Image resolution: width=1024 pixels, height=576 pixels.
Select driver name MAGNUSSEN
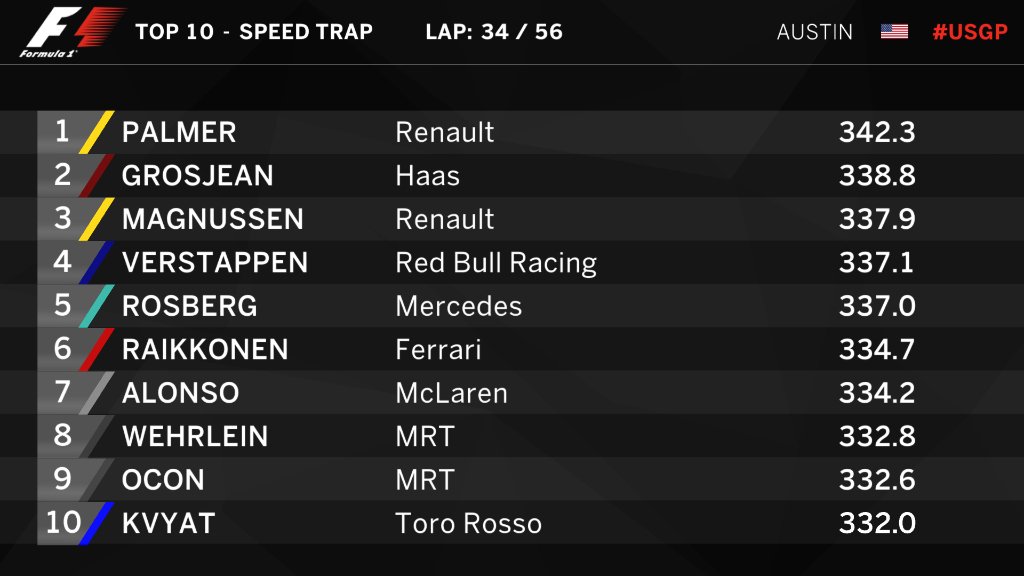pos(213,219)
